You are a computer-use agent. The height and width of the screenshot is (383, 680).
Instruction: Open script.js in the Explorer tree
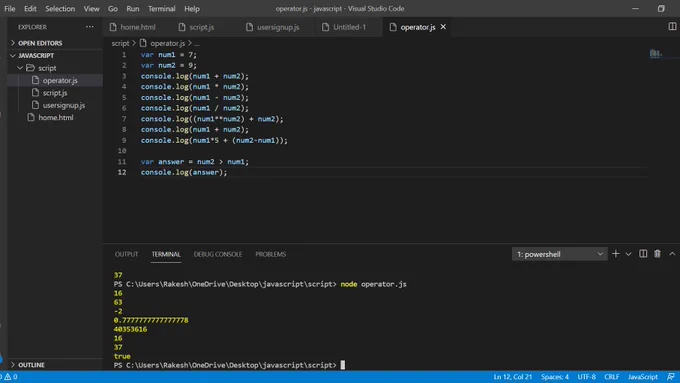coord(55,93)
